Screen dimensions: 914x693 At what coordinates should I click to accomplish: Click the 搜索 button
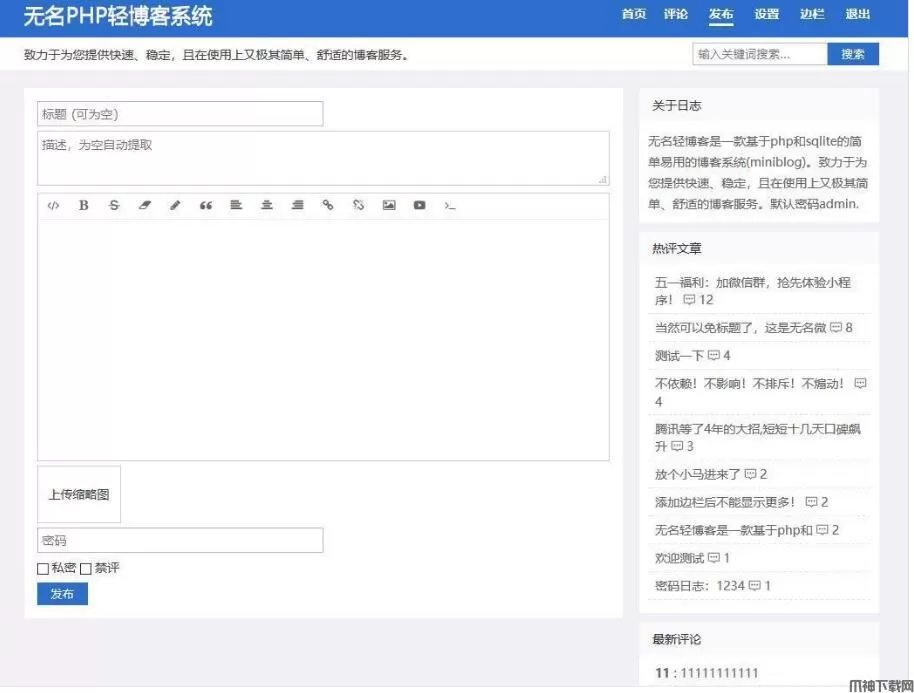(853, 54)
